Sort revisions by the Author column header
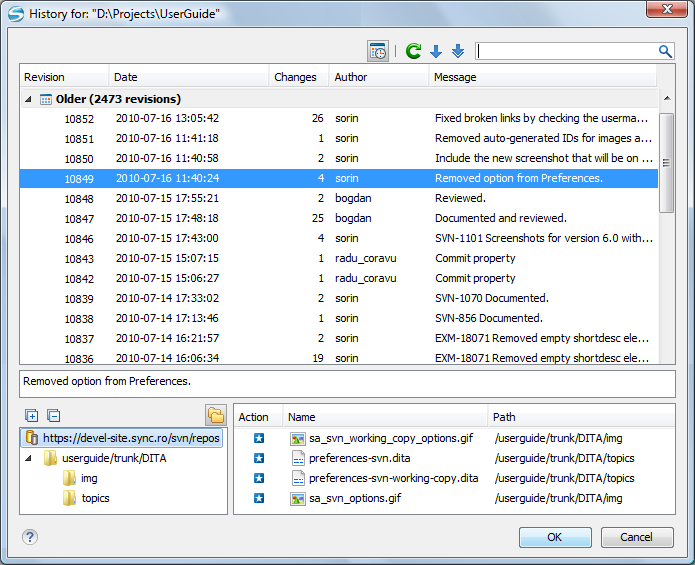The image size is (695, 565). (x=378, y=77)
